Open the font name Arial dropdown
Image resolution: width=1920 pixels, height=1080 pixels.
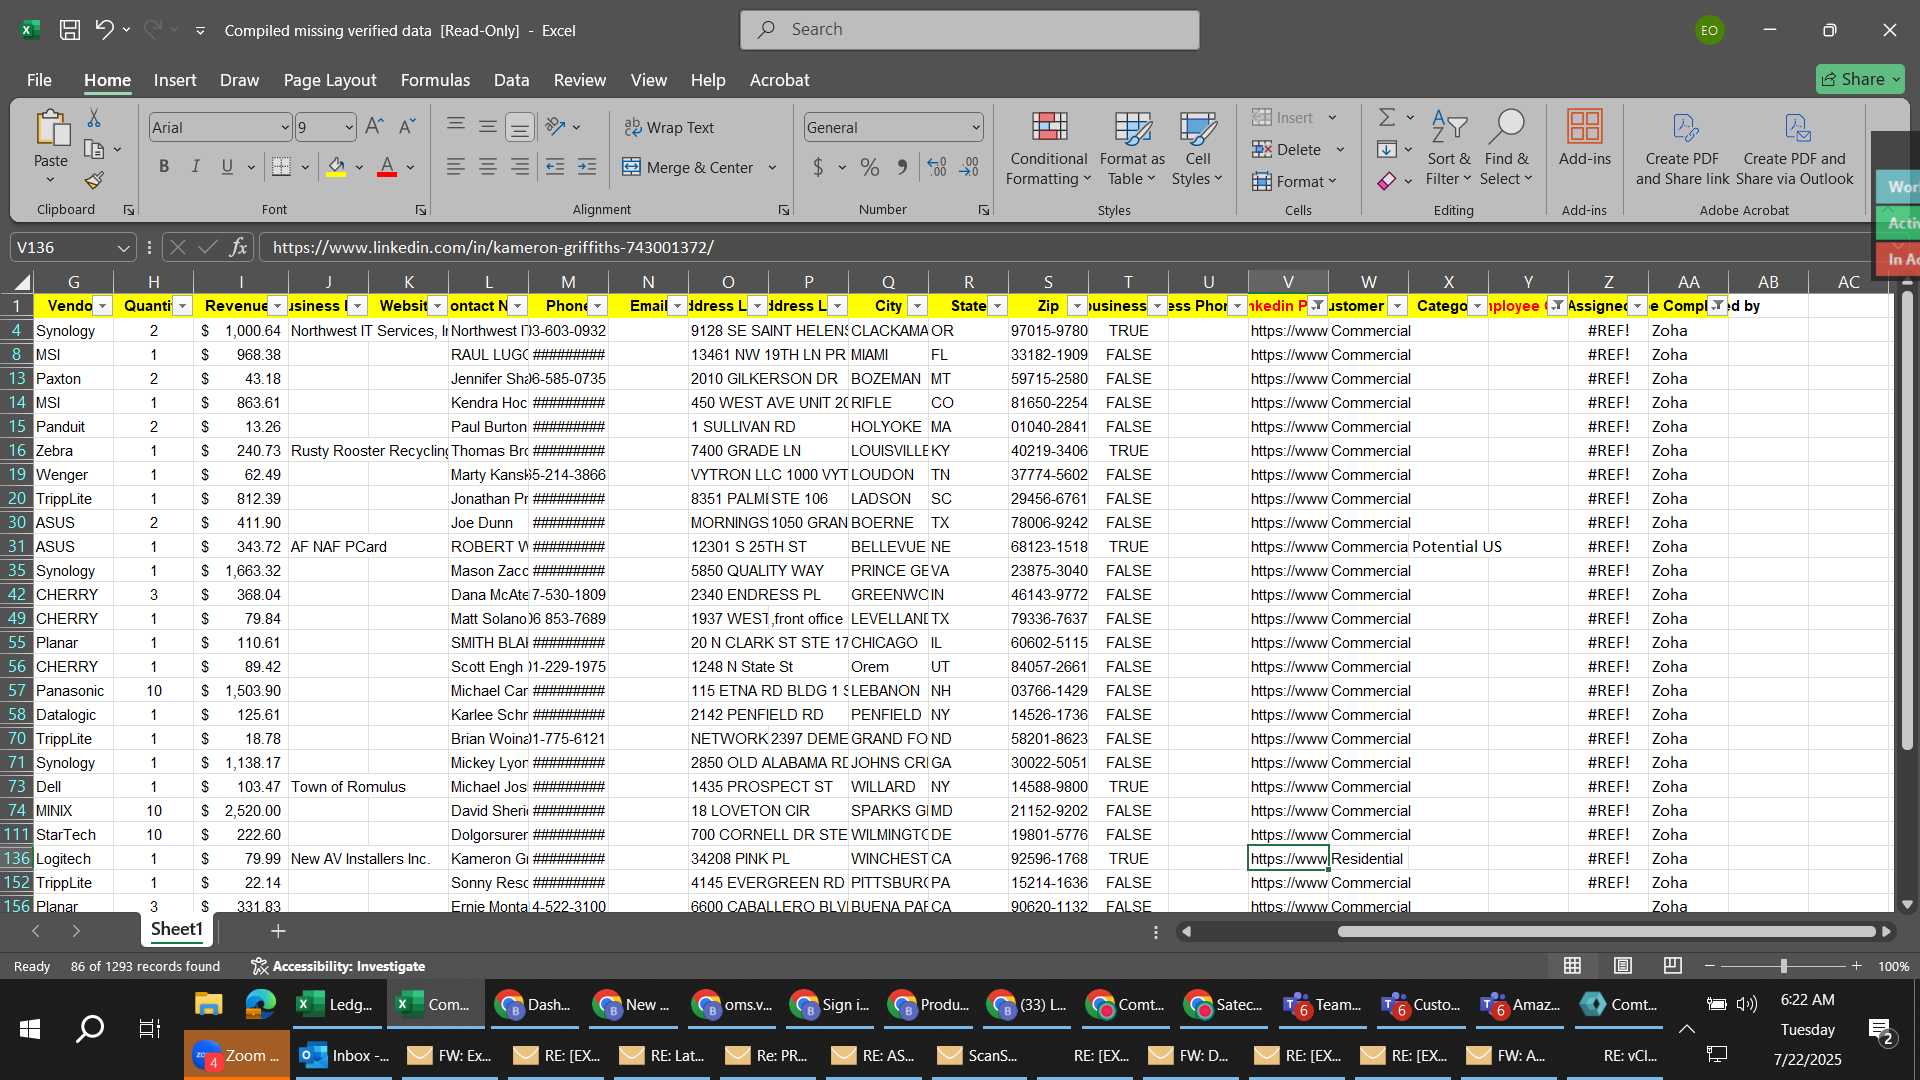tap(284, 127)
